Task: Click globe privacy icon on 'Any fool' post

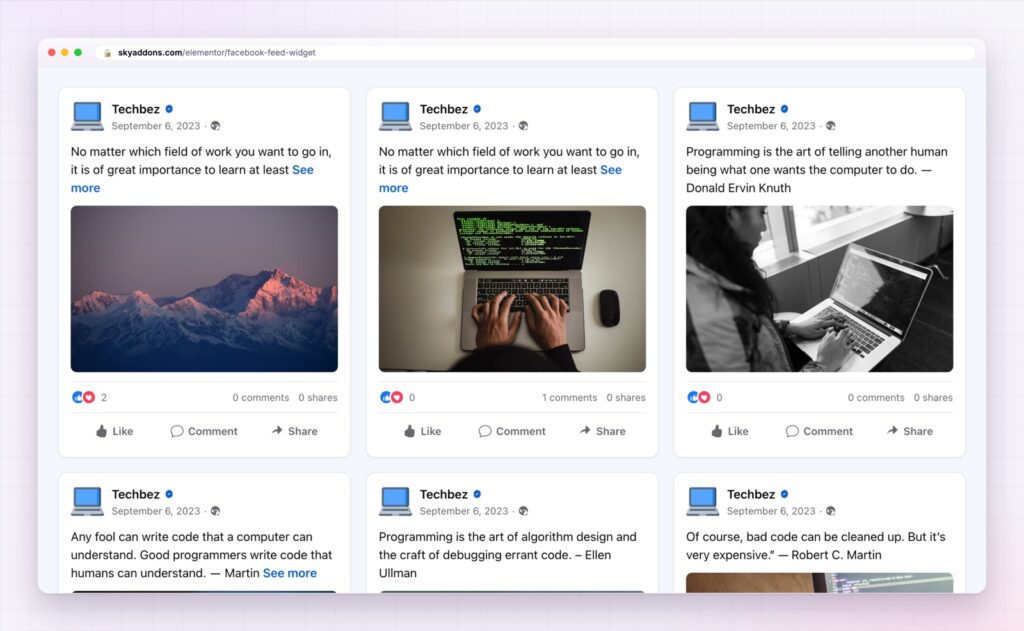Action: 216,511
